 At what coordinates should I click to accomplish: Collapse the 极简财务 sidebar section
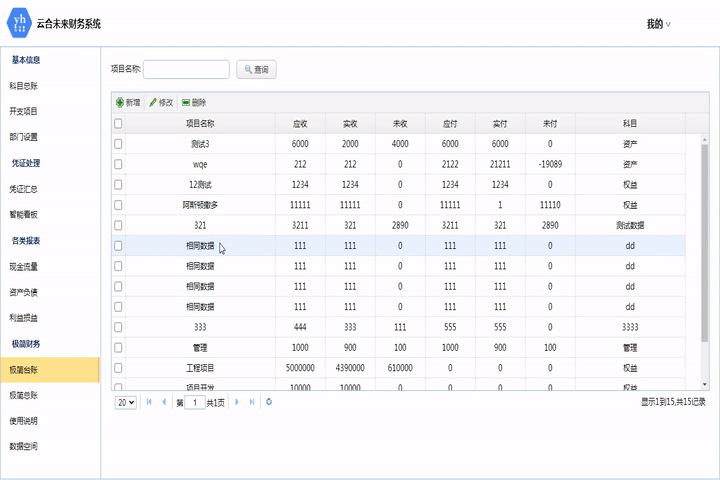pos(25,344)
